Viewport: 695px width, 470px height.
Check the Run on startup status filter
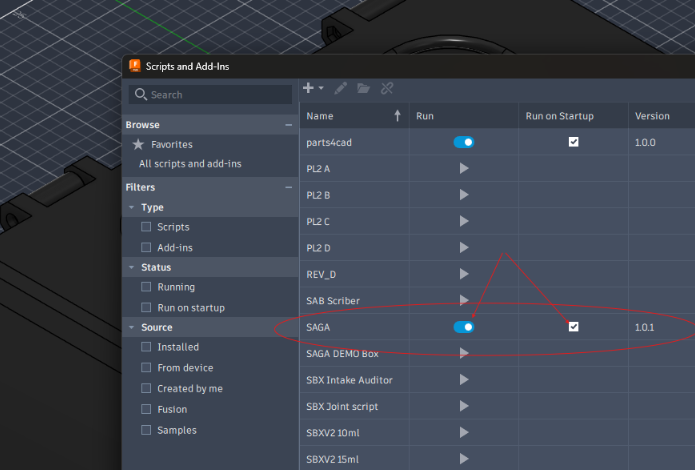coord(146,307)
